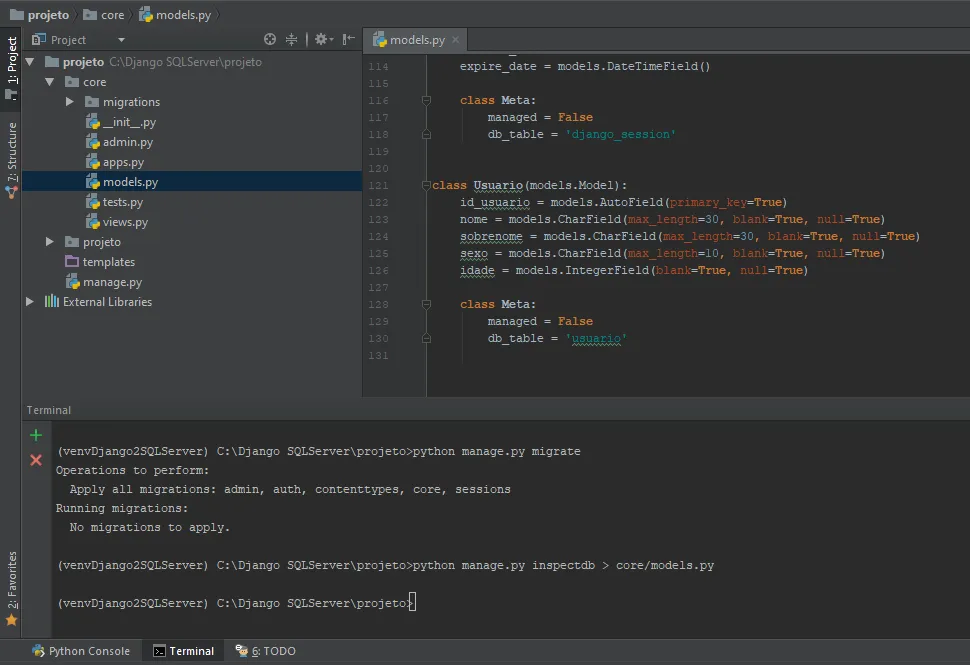Click the collapse all icon in Project panel
This screenshot has height=665, width=970.
[x=291, y=40]
